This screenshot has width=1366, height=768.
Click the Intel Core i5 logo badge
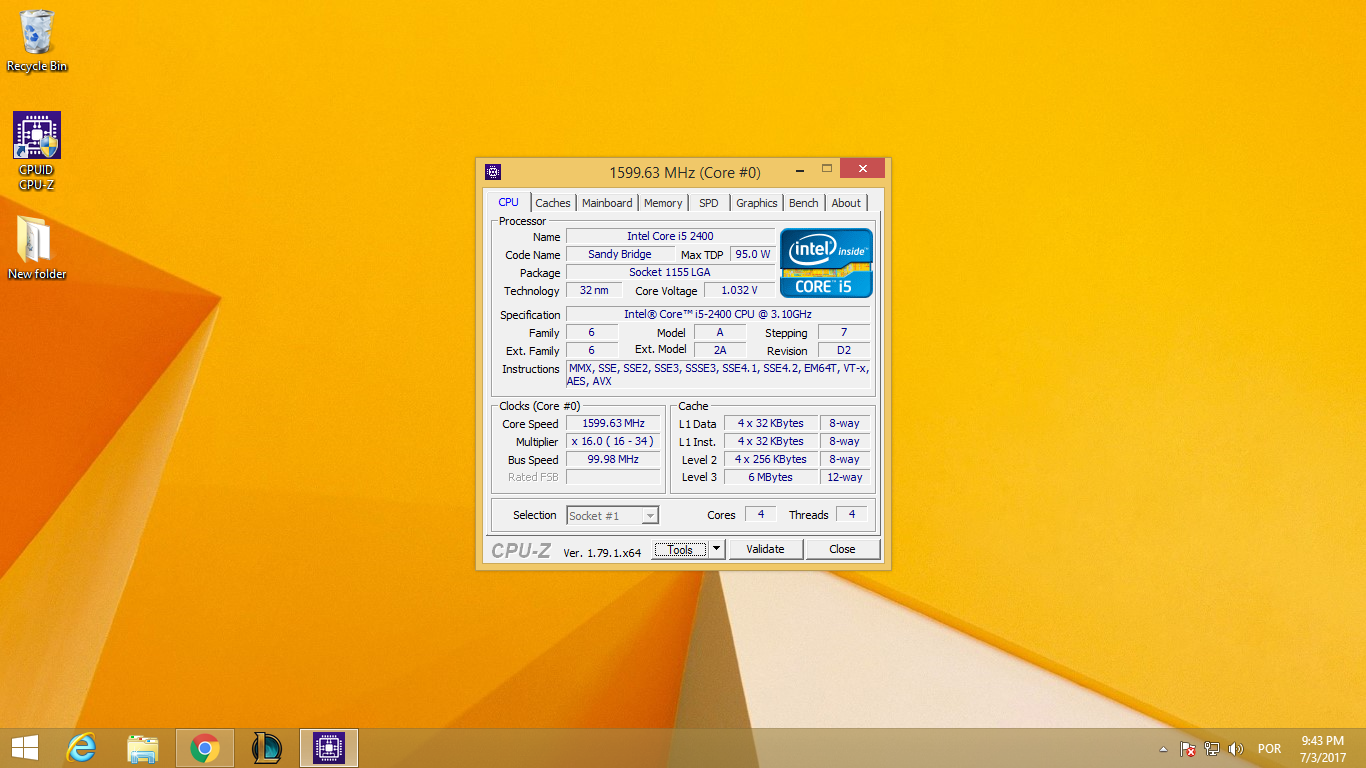point(826,263)
